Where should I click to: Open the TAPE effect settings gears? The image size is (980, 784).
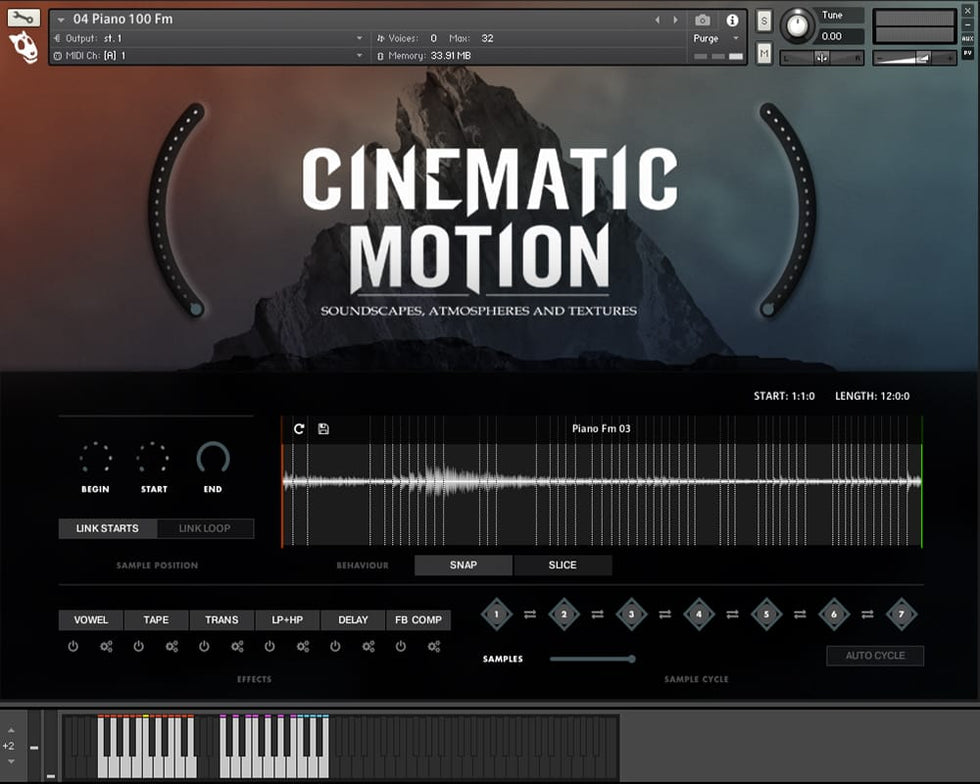172,647
